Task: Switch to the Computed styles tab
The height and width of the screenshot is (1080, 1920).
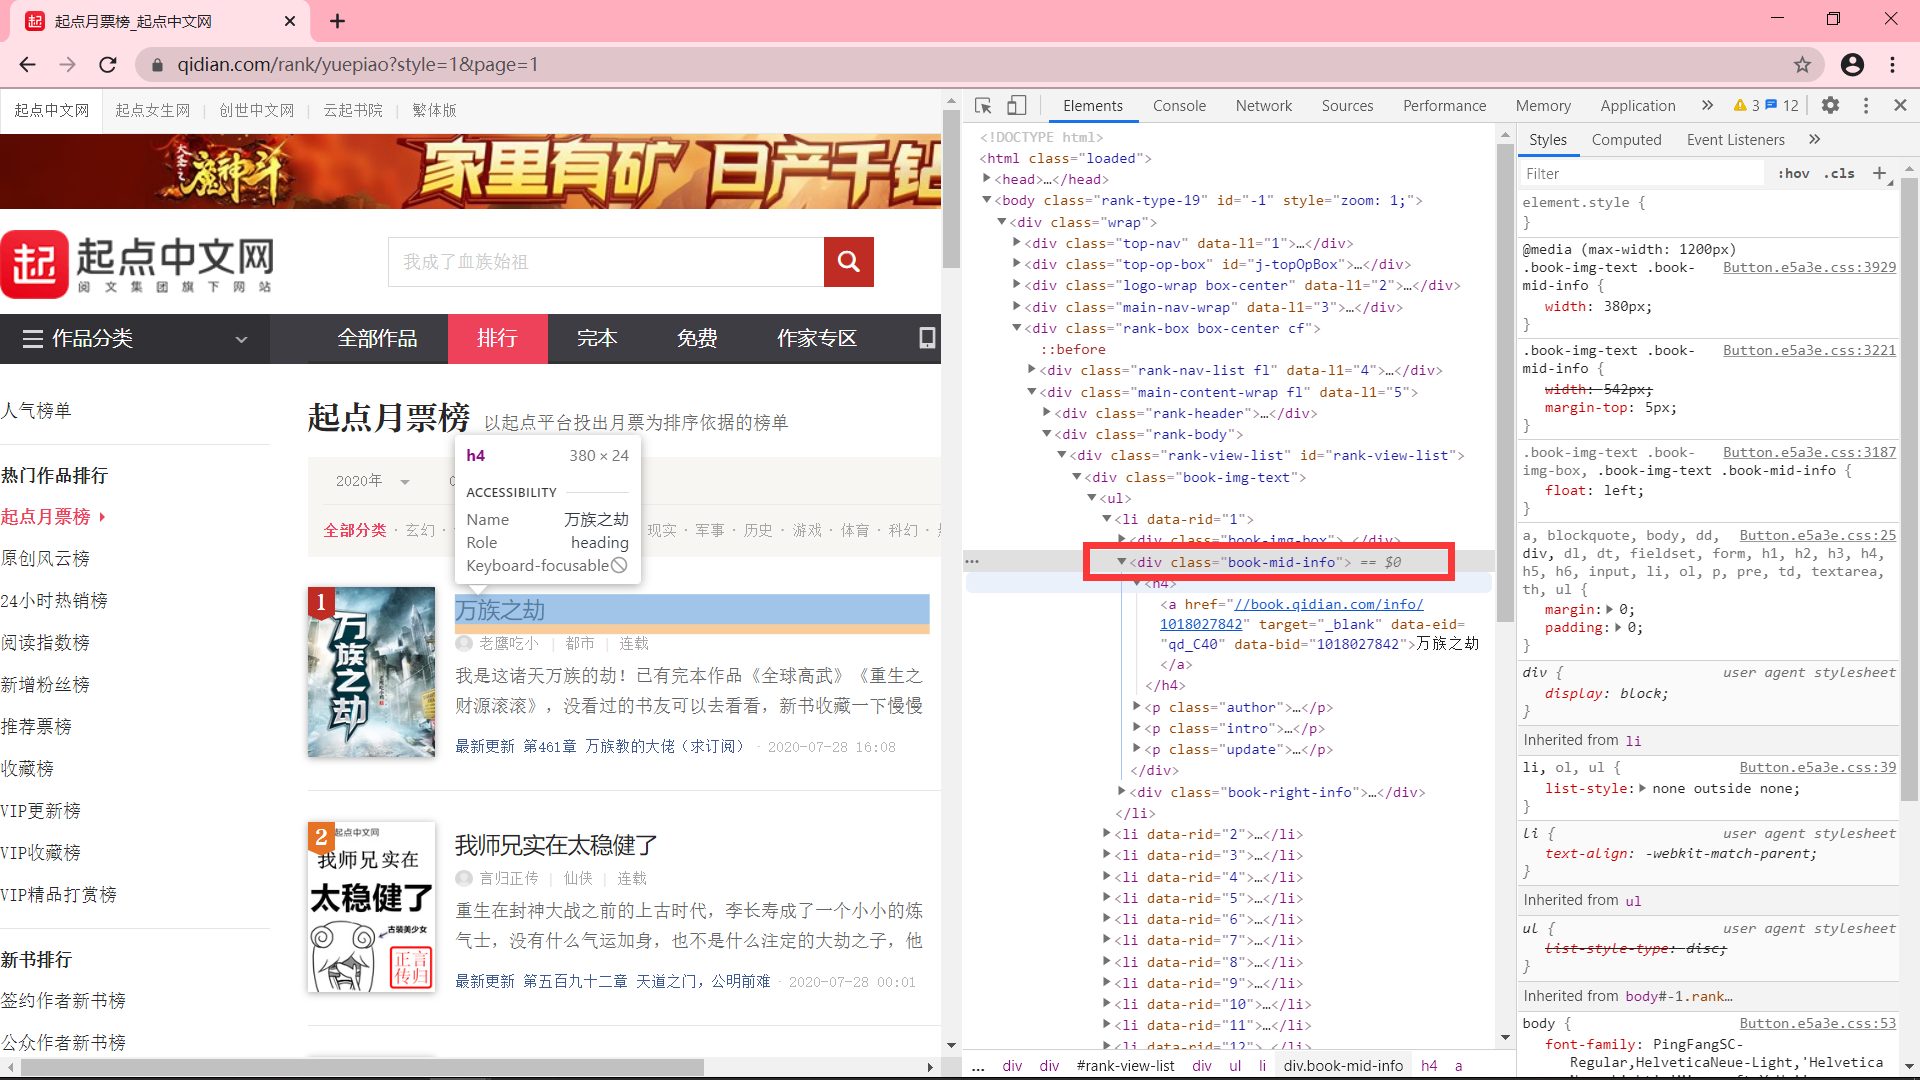Action: tap(1626, 139)
